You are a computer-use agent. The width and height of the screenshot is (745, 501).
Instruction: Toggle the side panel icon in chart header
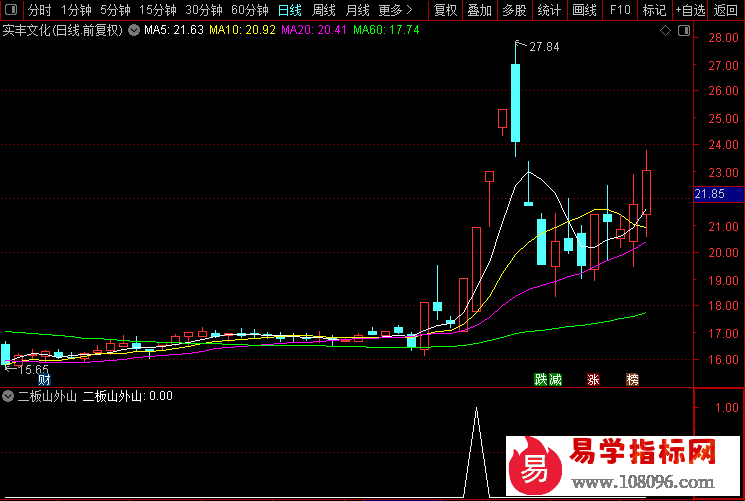coord(684,31)
